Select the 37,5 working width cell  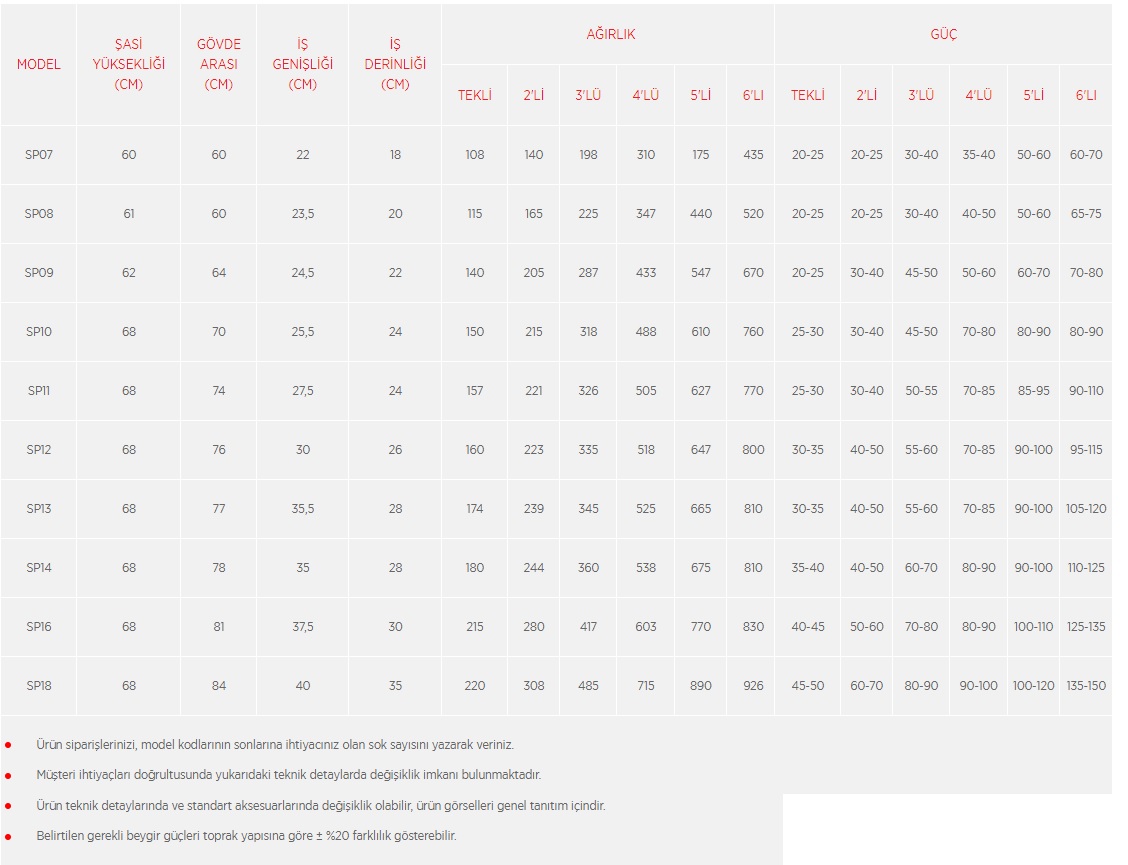303,627
